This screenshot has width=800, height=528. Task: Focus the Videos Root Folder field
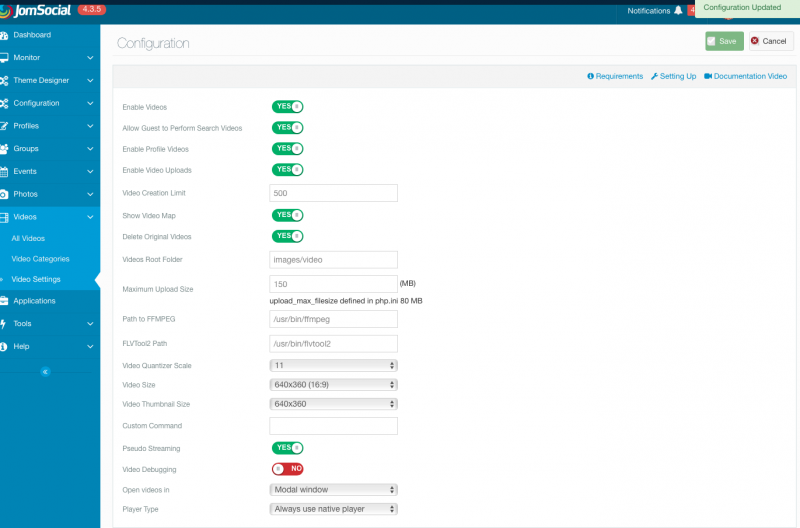click(x=333, y=260)
